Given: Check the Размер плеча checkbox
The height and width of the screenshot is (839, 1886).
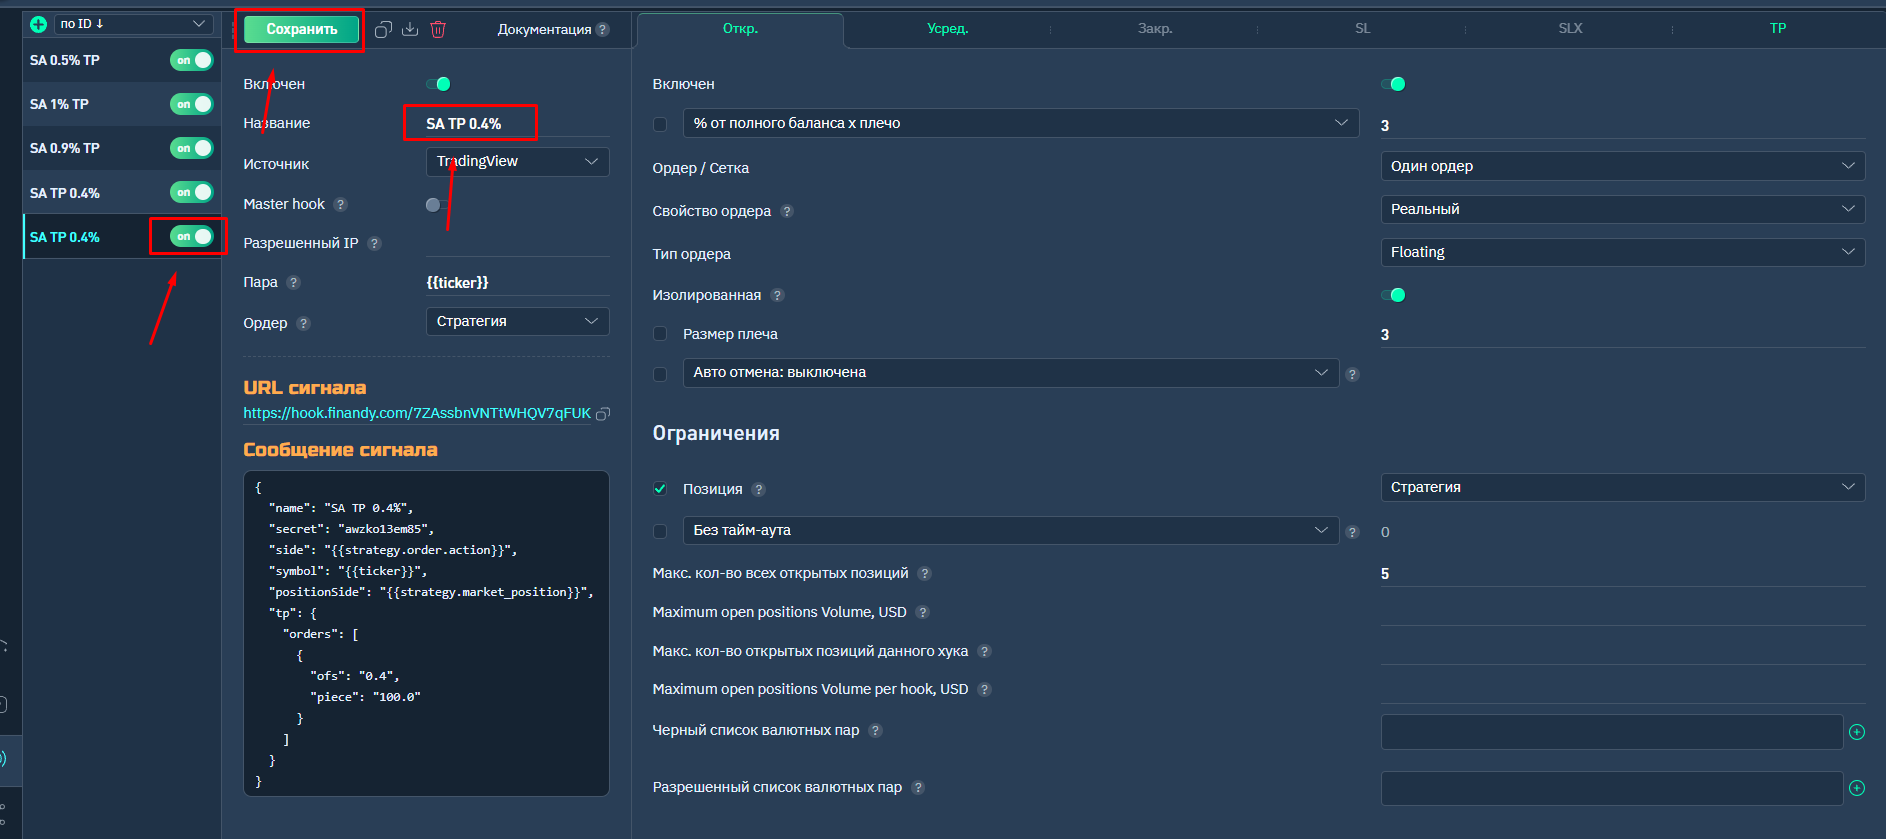Looking at the screenshot, I should click(660, 334).
